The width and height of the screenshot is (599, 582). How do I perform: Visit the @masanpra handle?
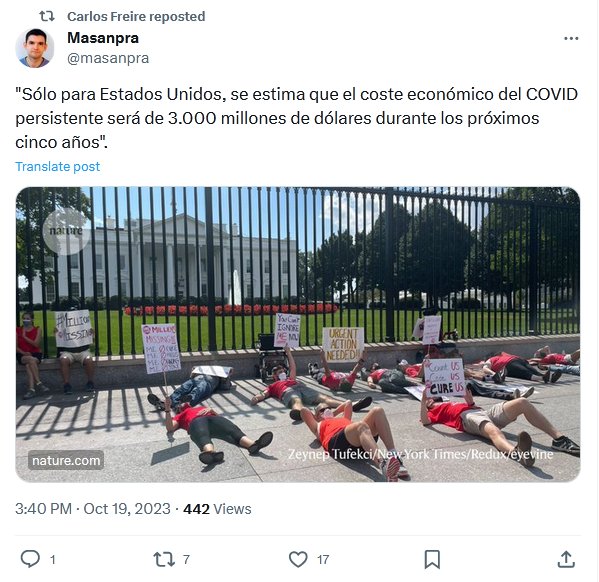pos(108,58)
